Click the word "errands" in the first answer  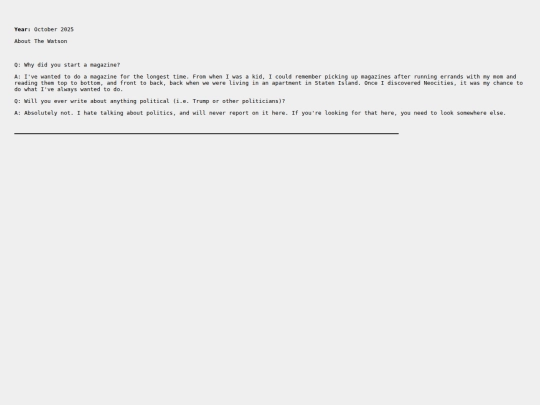[x=452, y=76]
